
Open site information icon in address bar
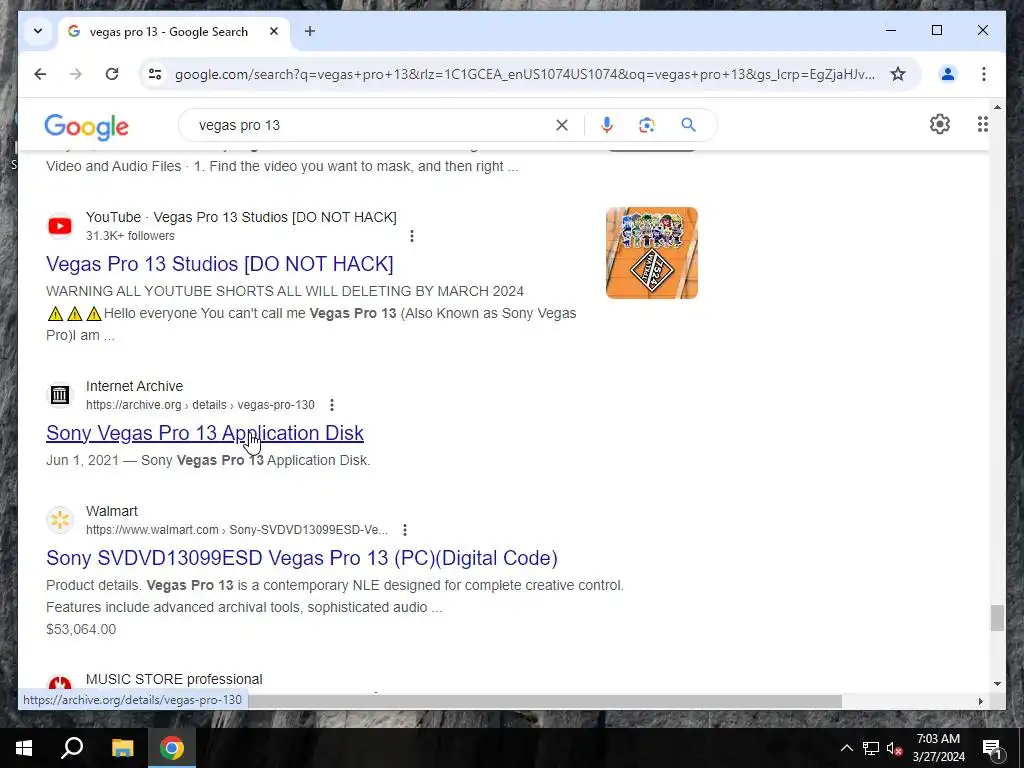click(x=155, y=74)
